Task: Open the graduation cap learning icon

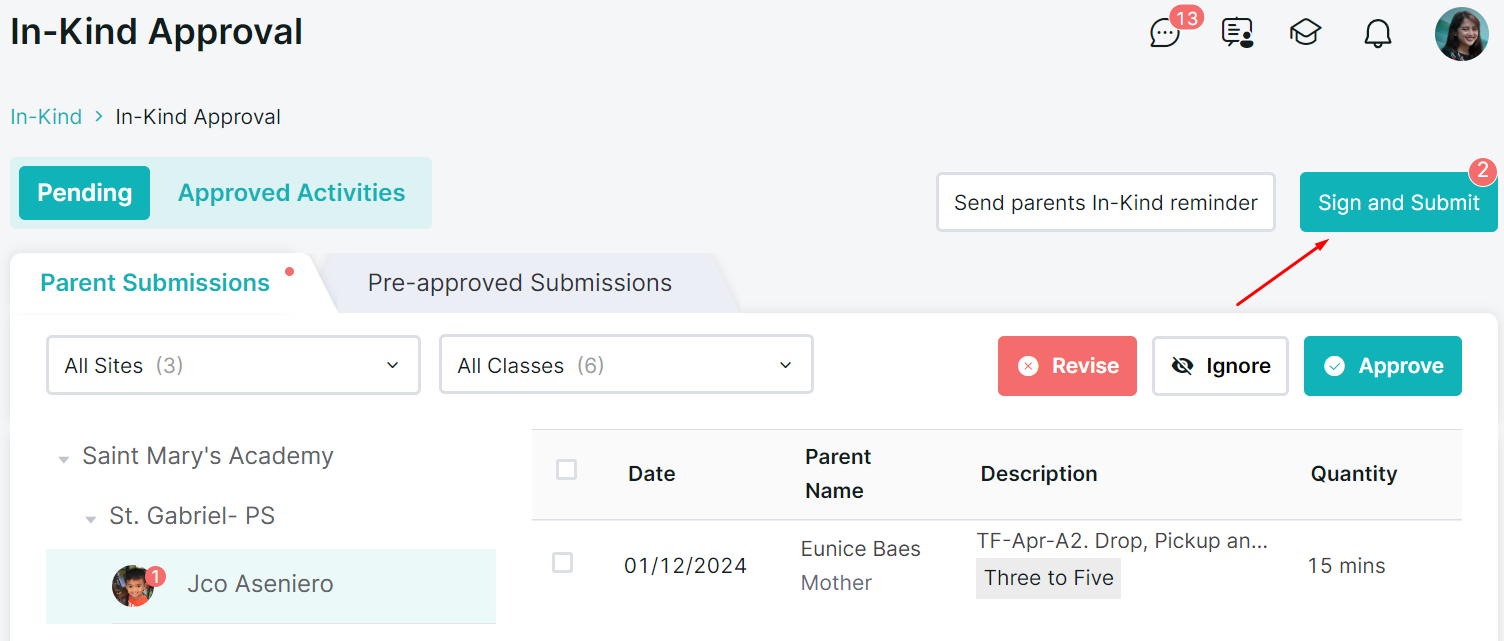Action: coord(1305,33)
